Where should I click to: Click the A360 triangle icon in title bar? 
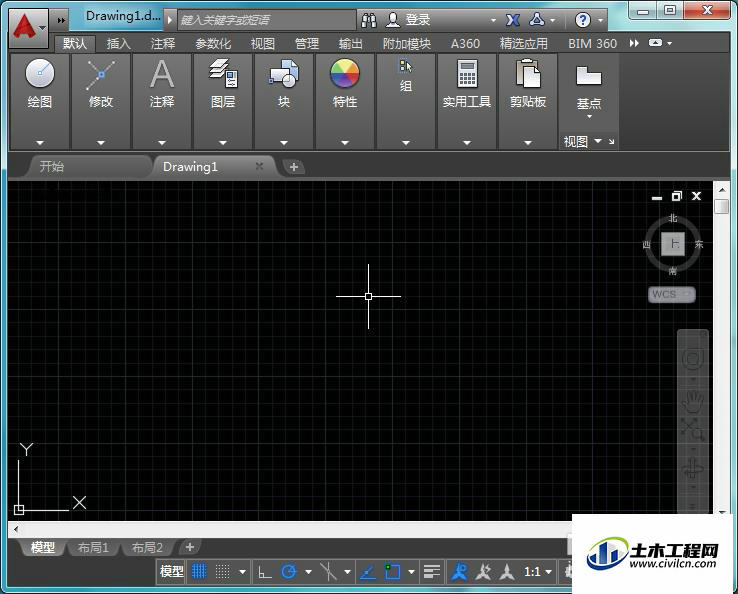click(x=537, y=19)
